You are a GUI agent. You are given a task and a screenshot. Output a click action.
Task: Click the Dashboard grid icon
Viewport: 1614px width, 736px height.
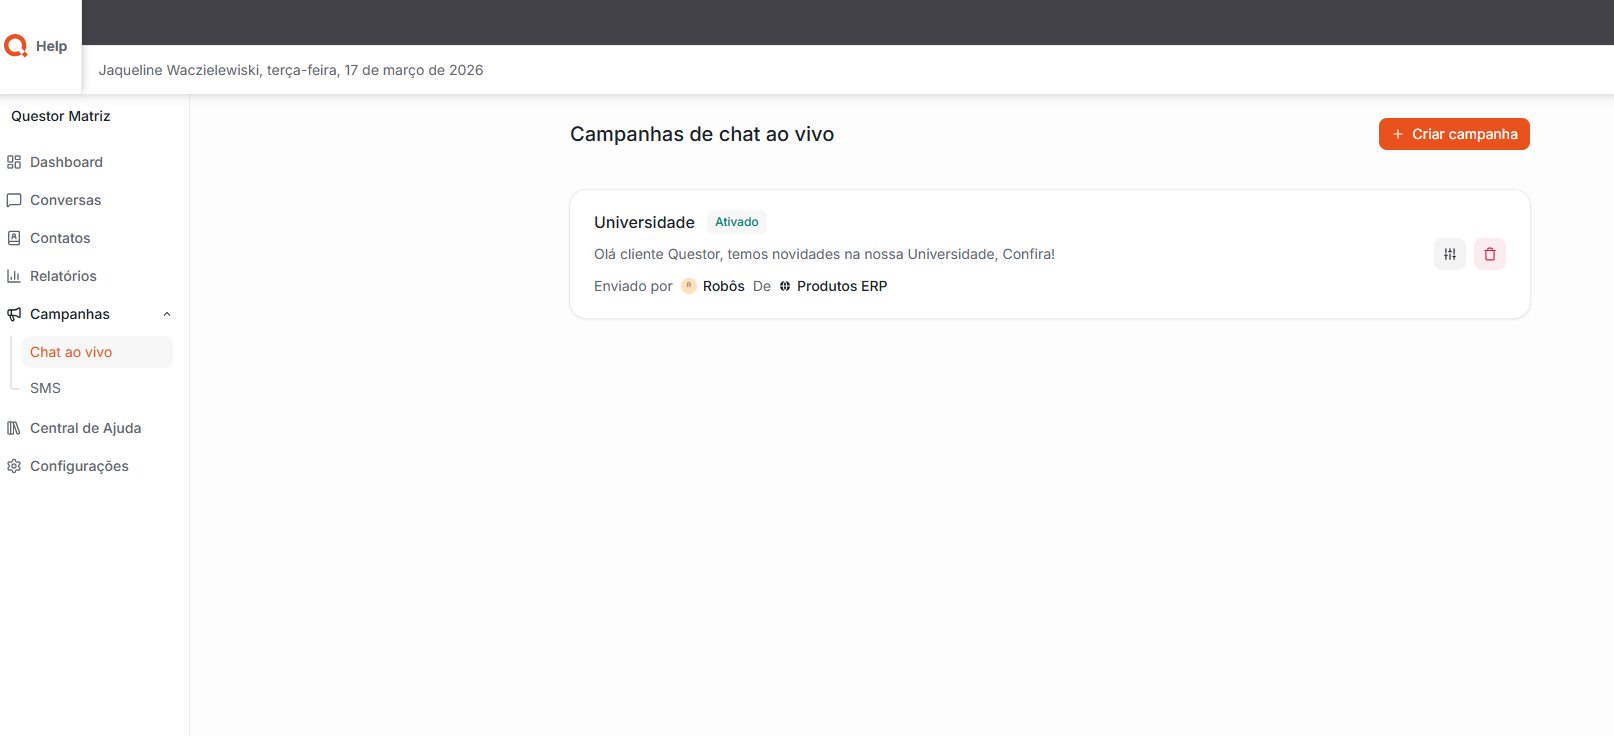click(x=14, y=162)
